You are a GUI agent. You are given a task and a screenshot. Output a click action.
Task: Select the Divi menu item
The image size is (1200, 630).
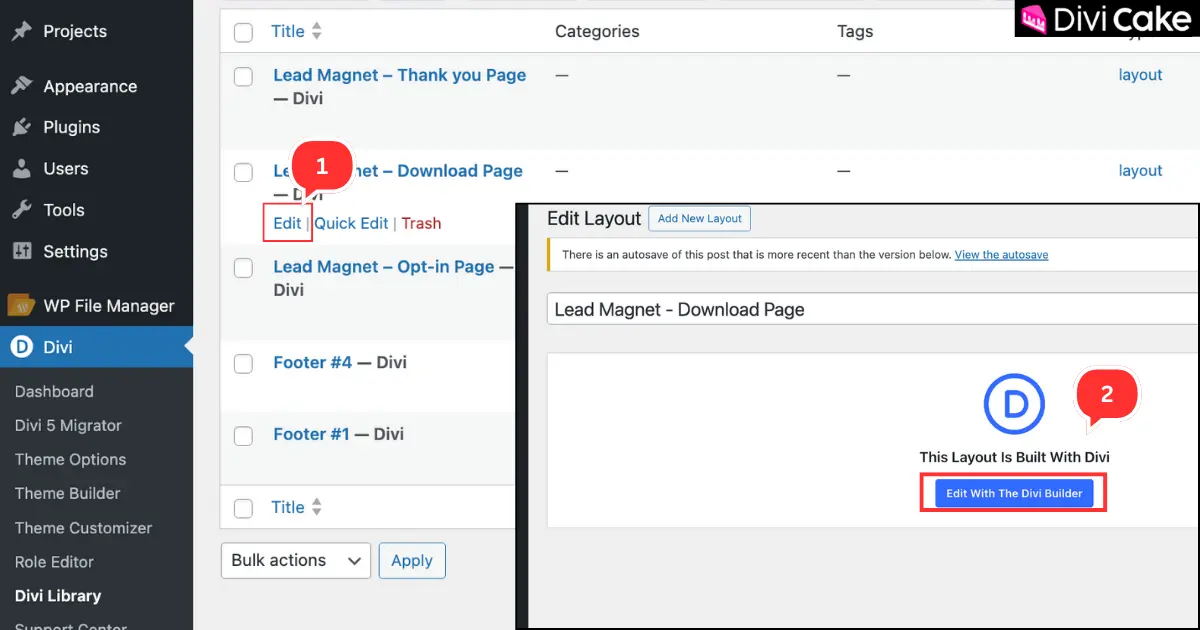click(96, 347)
